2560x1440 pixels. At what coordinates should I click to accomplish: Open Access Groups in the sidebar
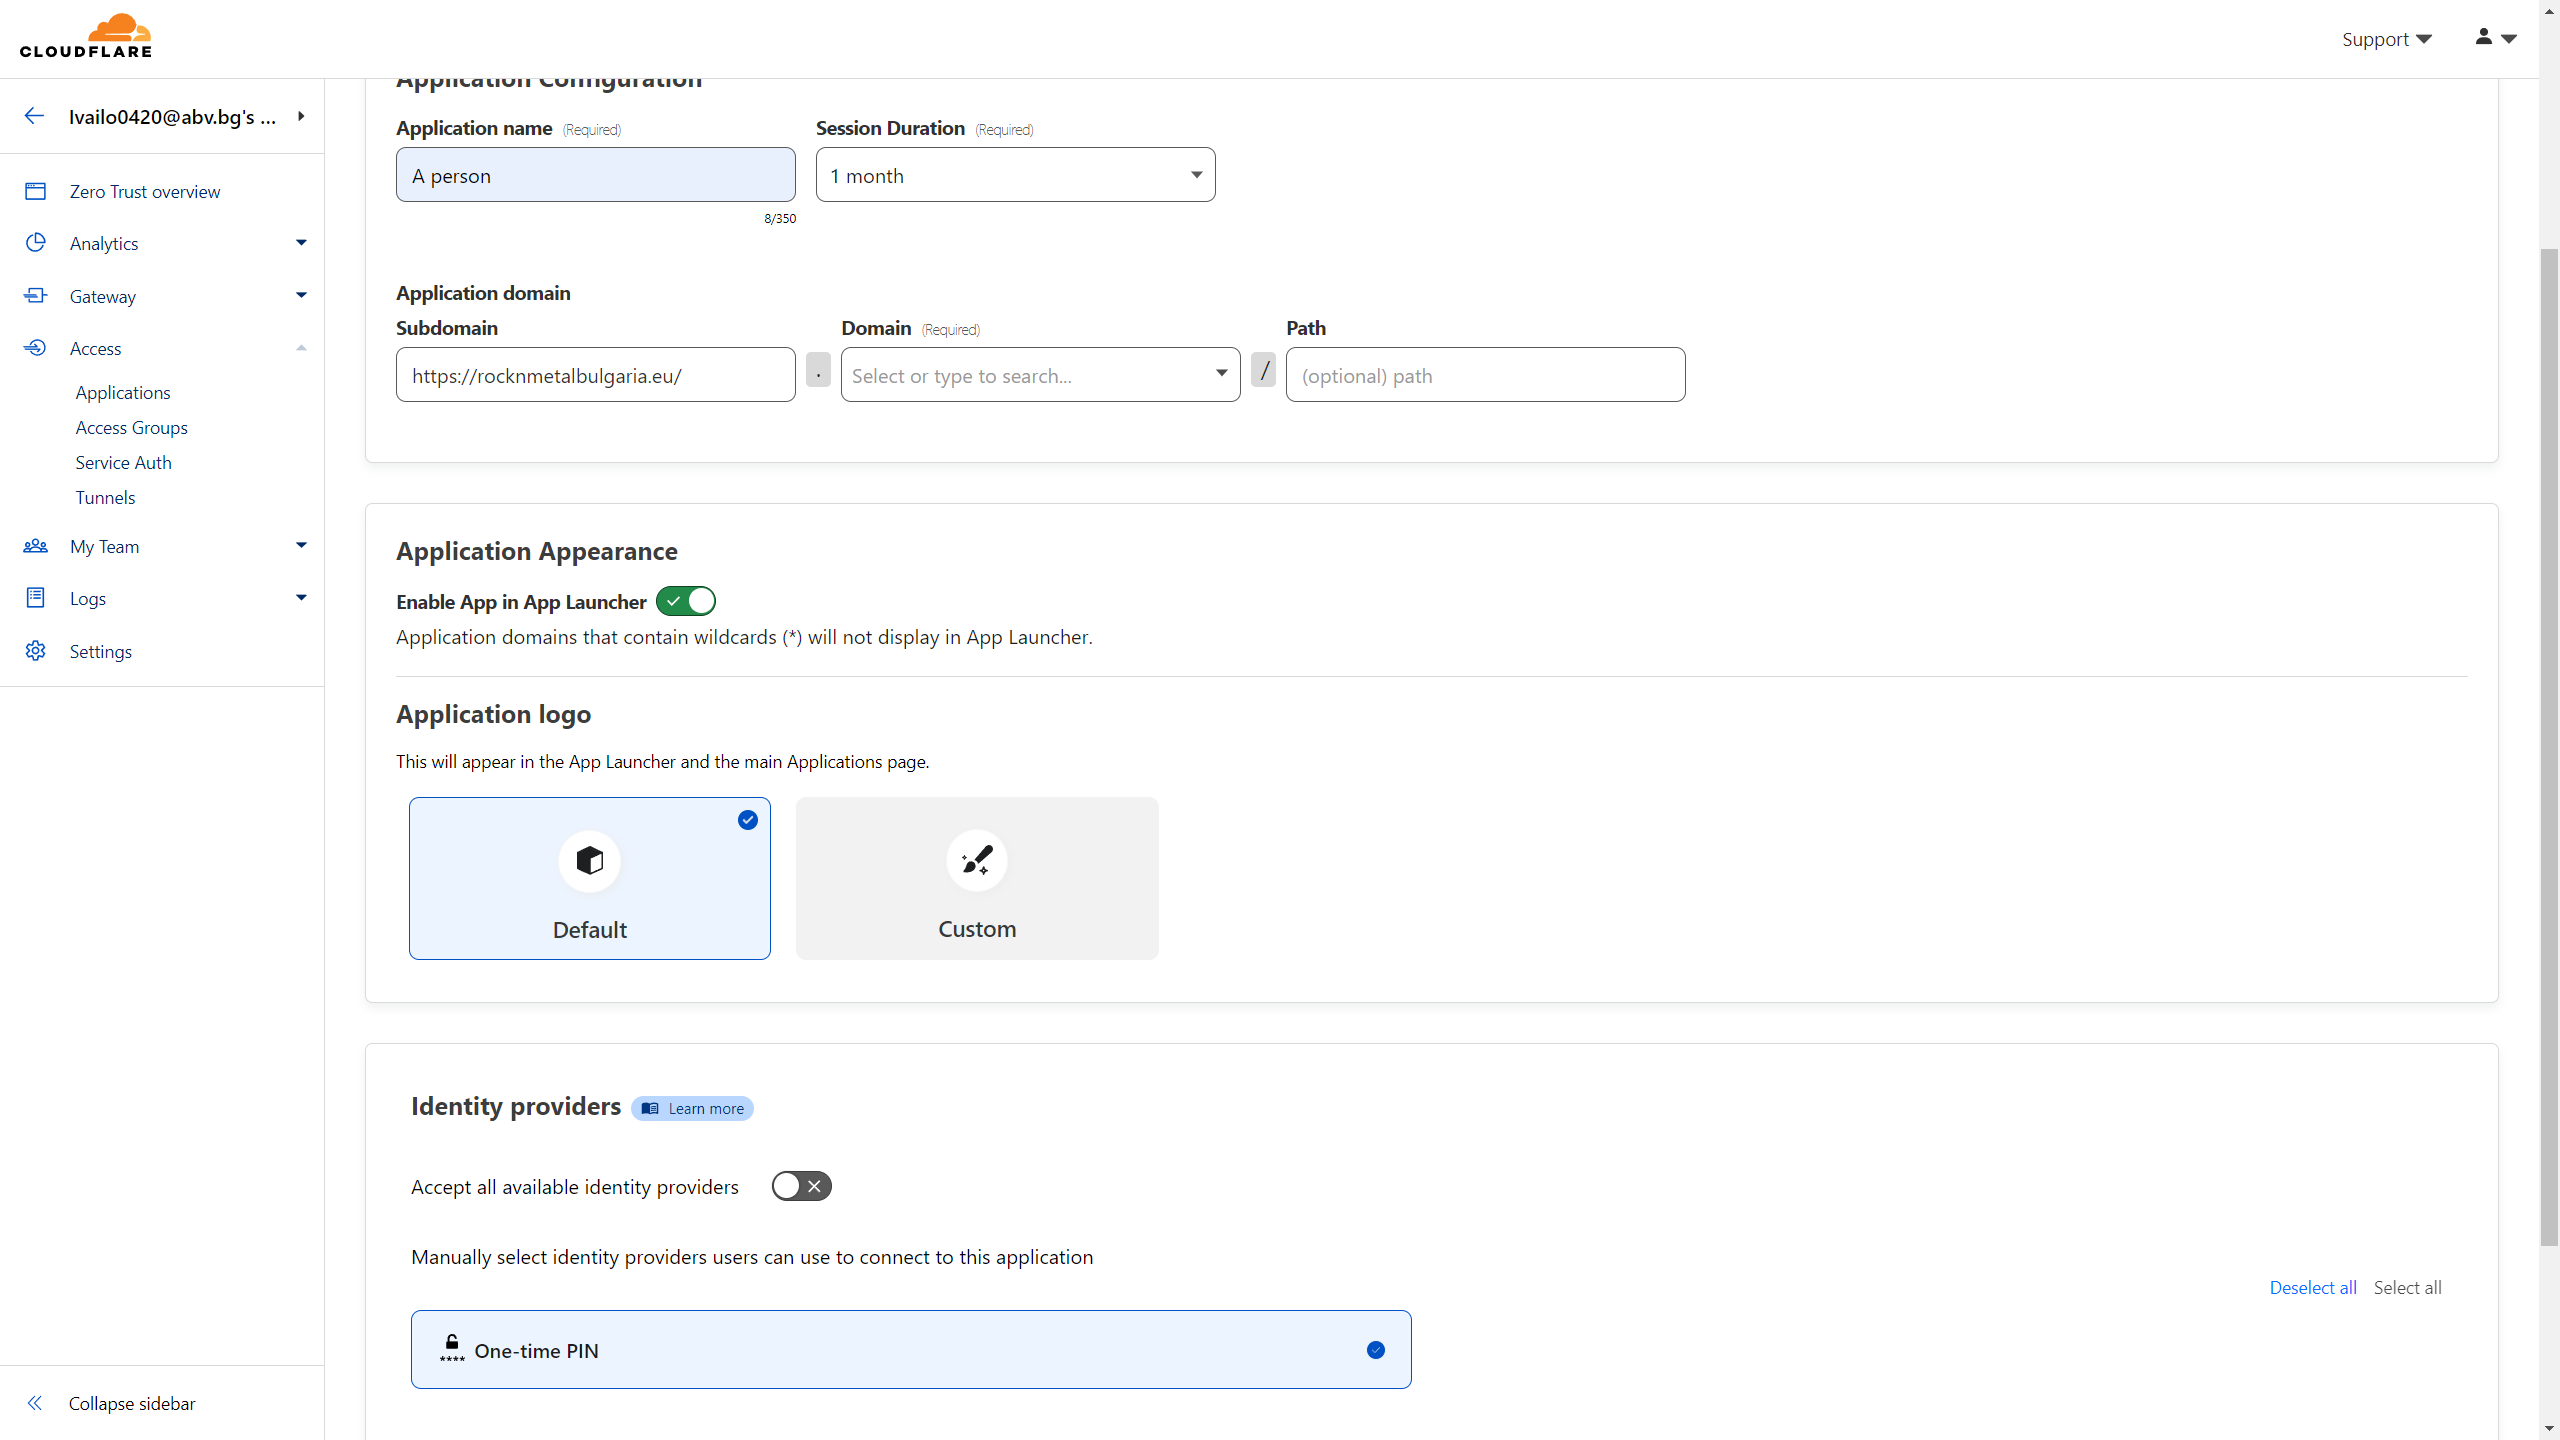click(x=131, y=427)
